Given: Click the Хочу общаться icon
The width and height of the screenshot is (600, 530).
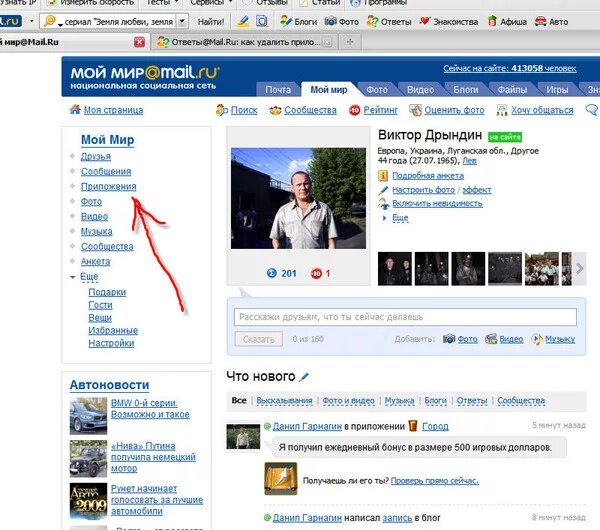Looking at the screenshot, I should (502, 110).
